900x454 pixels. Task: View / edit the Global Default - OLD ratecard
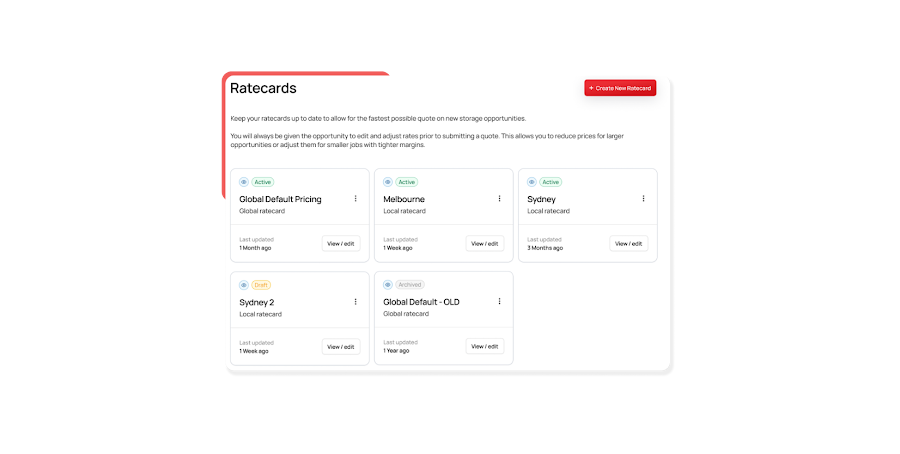coord(485,346)
